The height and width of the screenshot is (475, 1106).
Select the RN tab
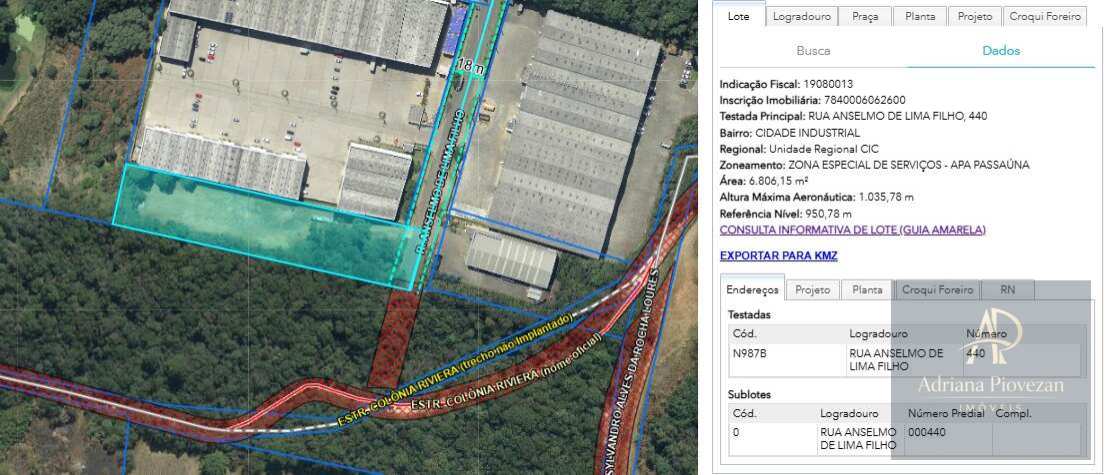(1007, 289)
